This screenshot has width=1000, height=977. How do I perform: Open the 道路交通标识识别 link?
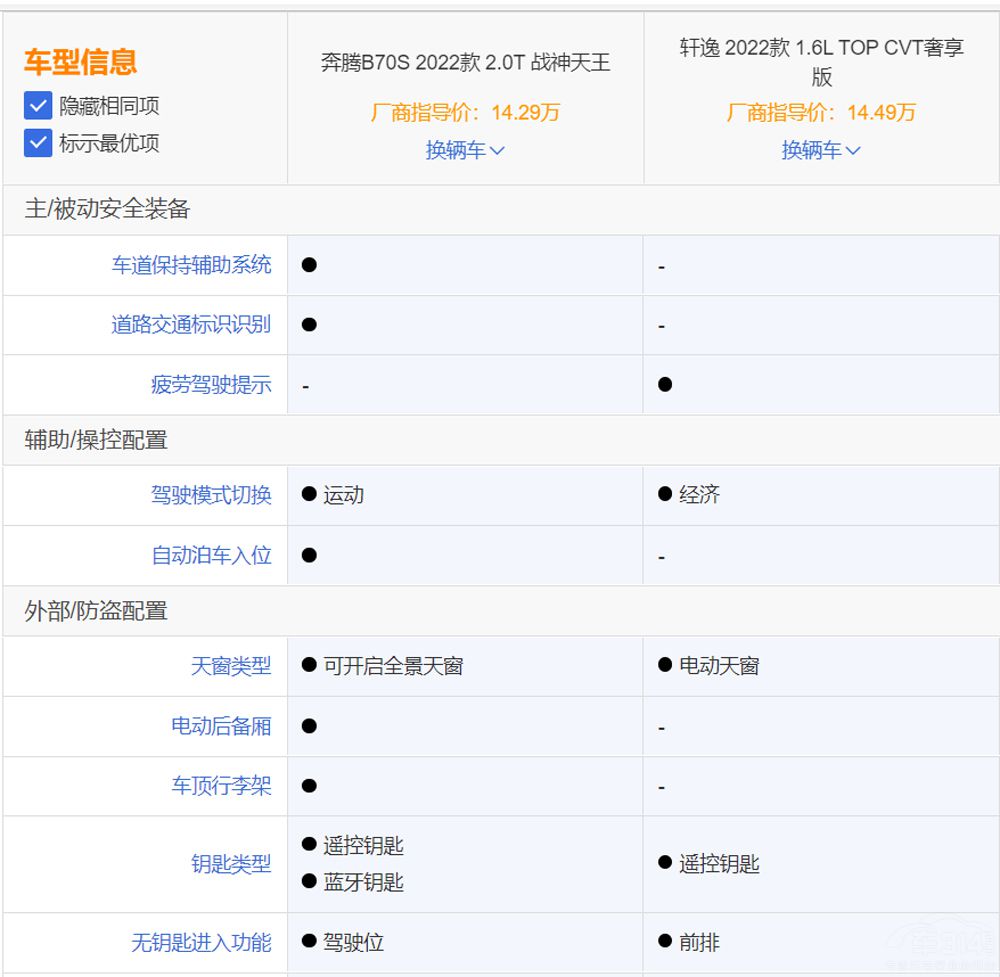tap(191, 325)
